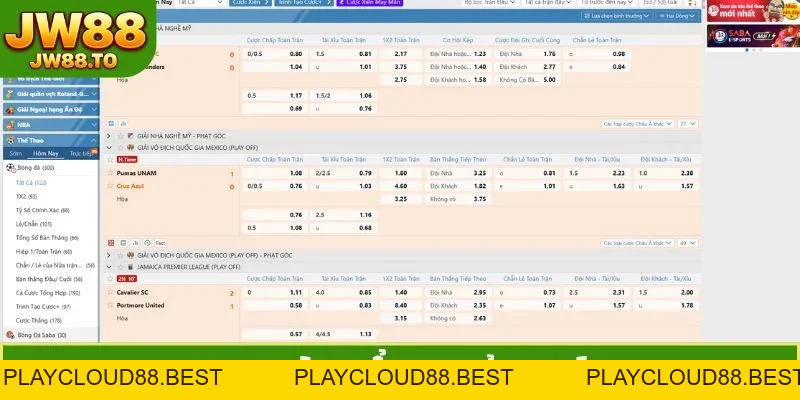Image resolution: width=800 pixels, height=400 pixels.
Task: Open the 27 more-markets dropdown
Action: click(688, 124)
